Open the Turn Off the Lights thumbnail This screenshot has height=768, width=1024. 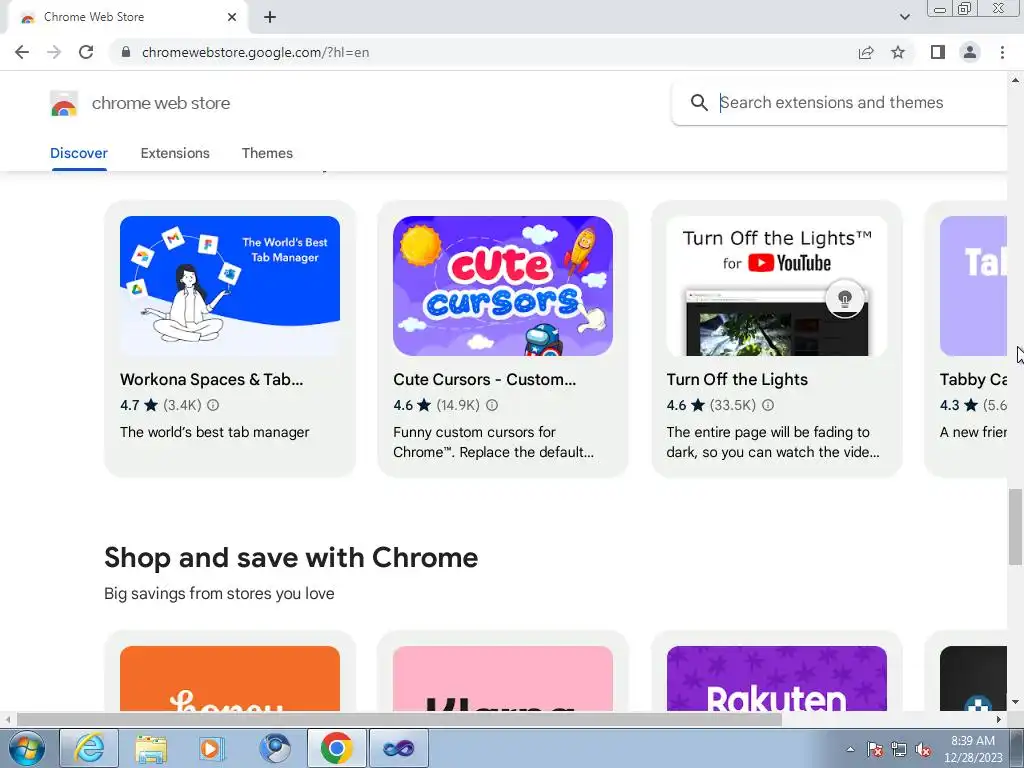pos(776,286)
